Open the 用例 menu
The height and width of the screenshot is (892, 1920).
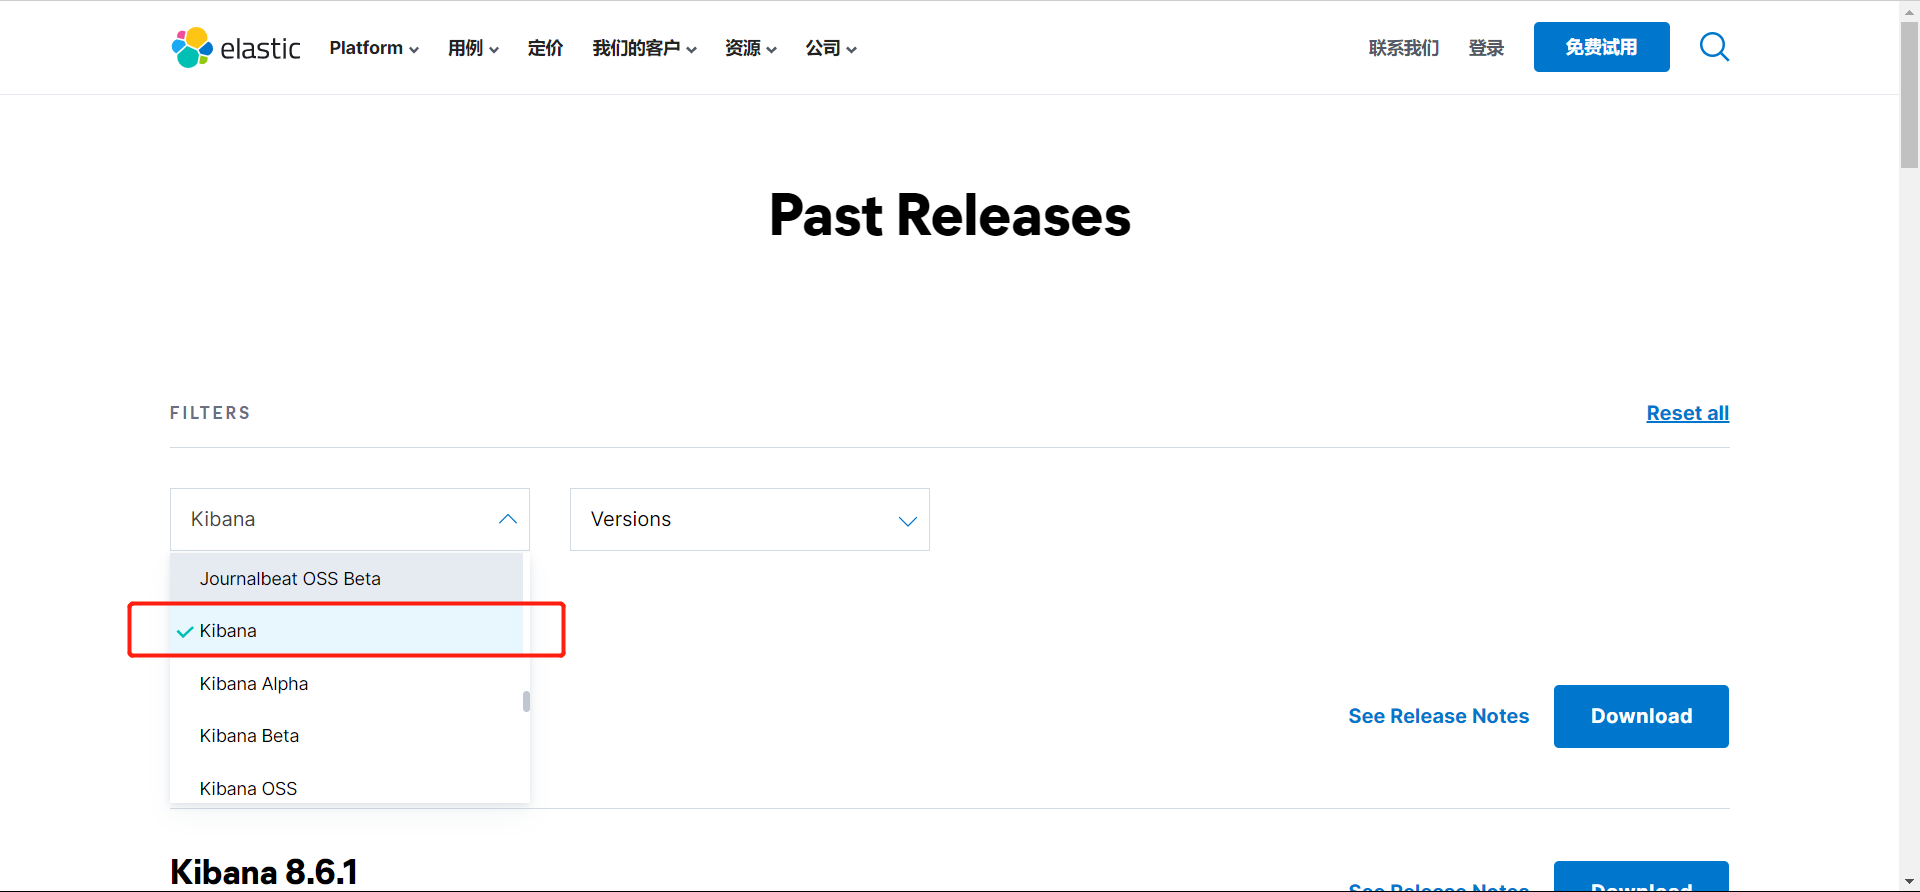[x=473, y=48]
